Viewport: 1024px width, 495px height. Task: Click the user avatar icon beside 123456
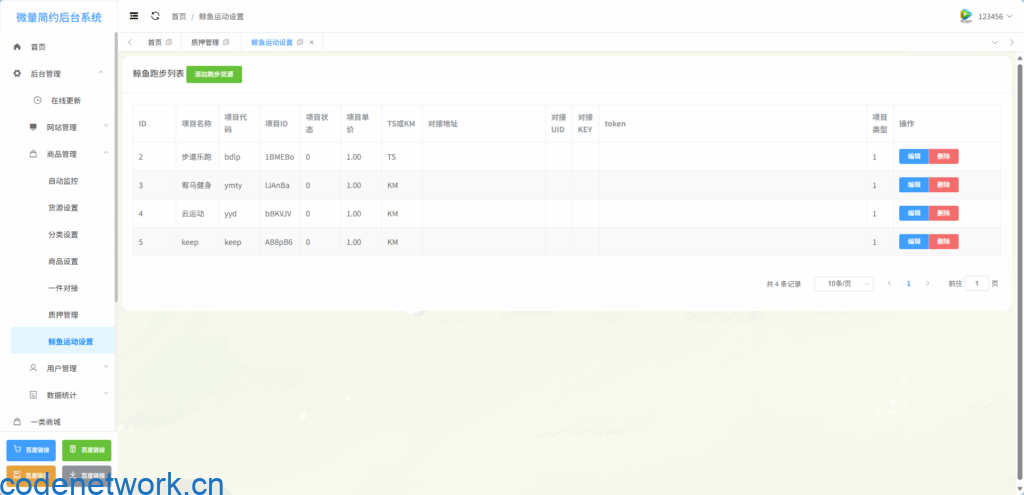pyautogui.click(x=966, y=16)
